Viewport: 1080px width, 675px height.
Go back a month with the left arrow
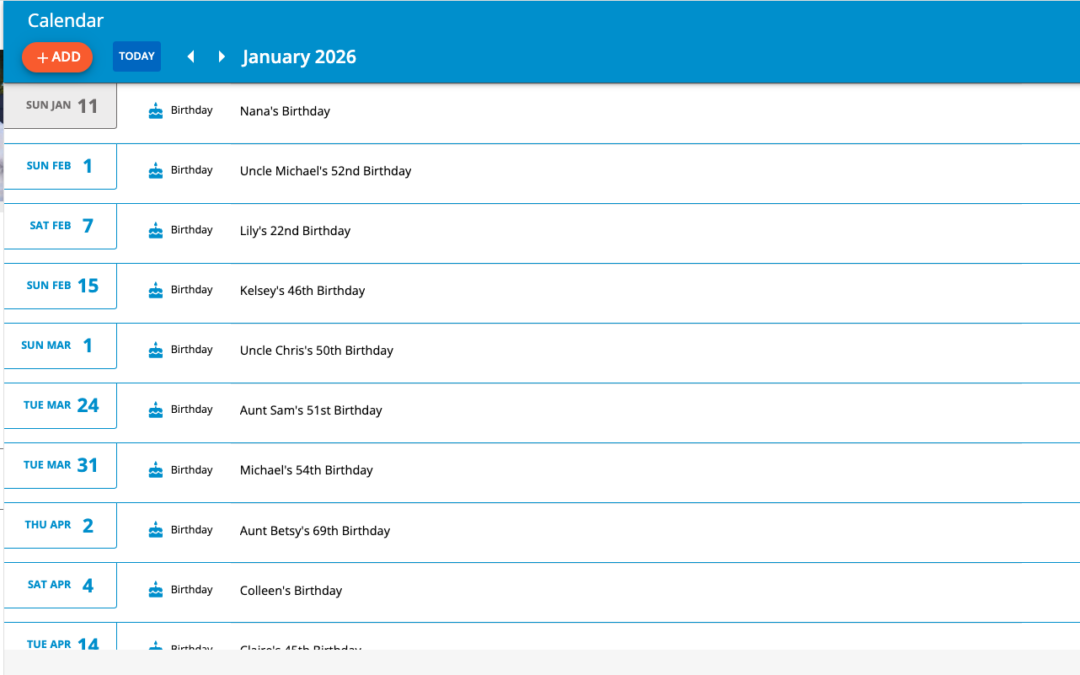190,56
